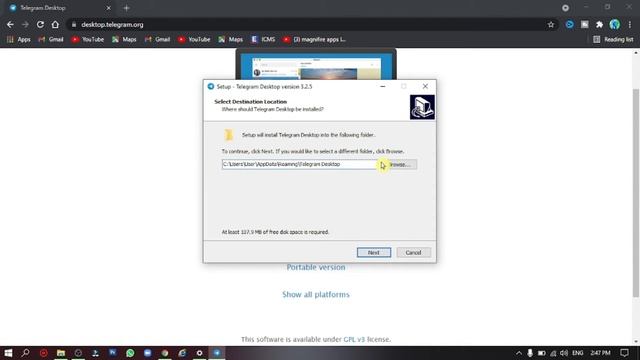Open the Chrome extensions puzzle icon
The width and height of the screenshot is (640, 360).
pyautogui.click(x=599, y=24)
